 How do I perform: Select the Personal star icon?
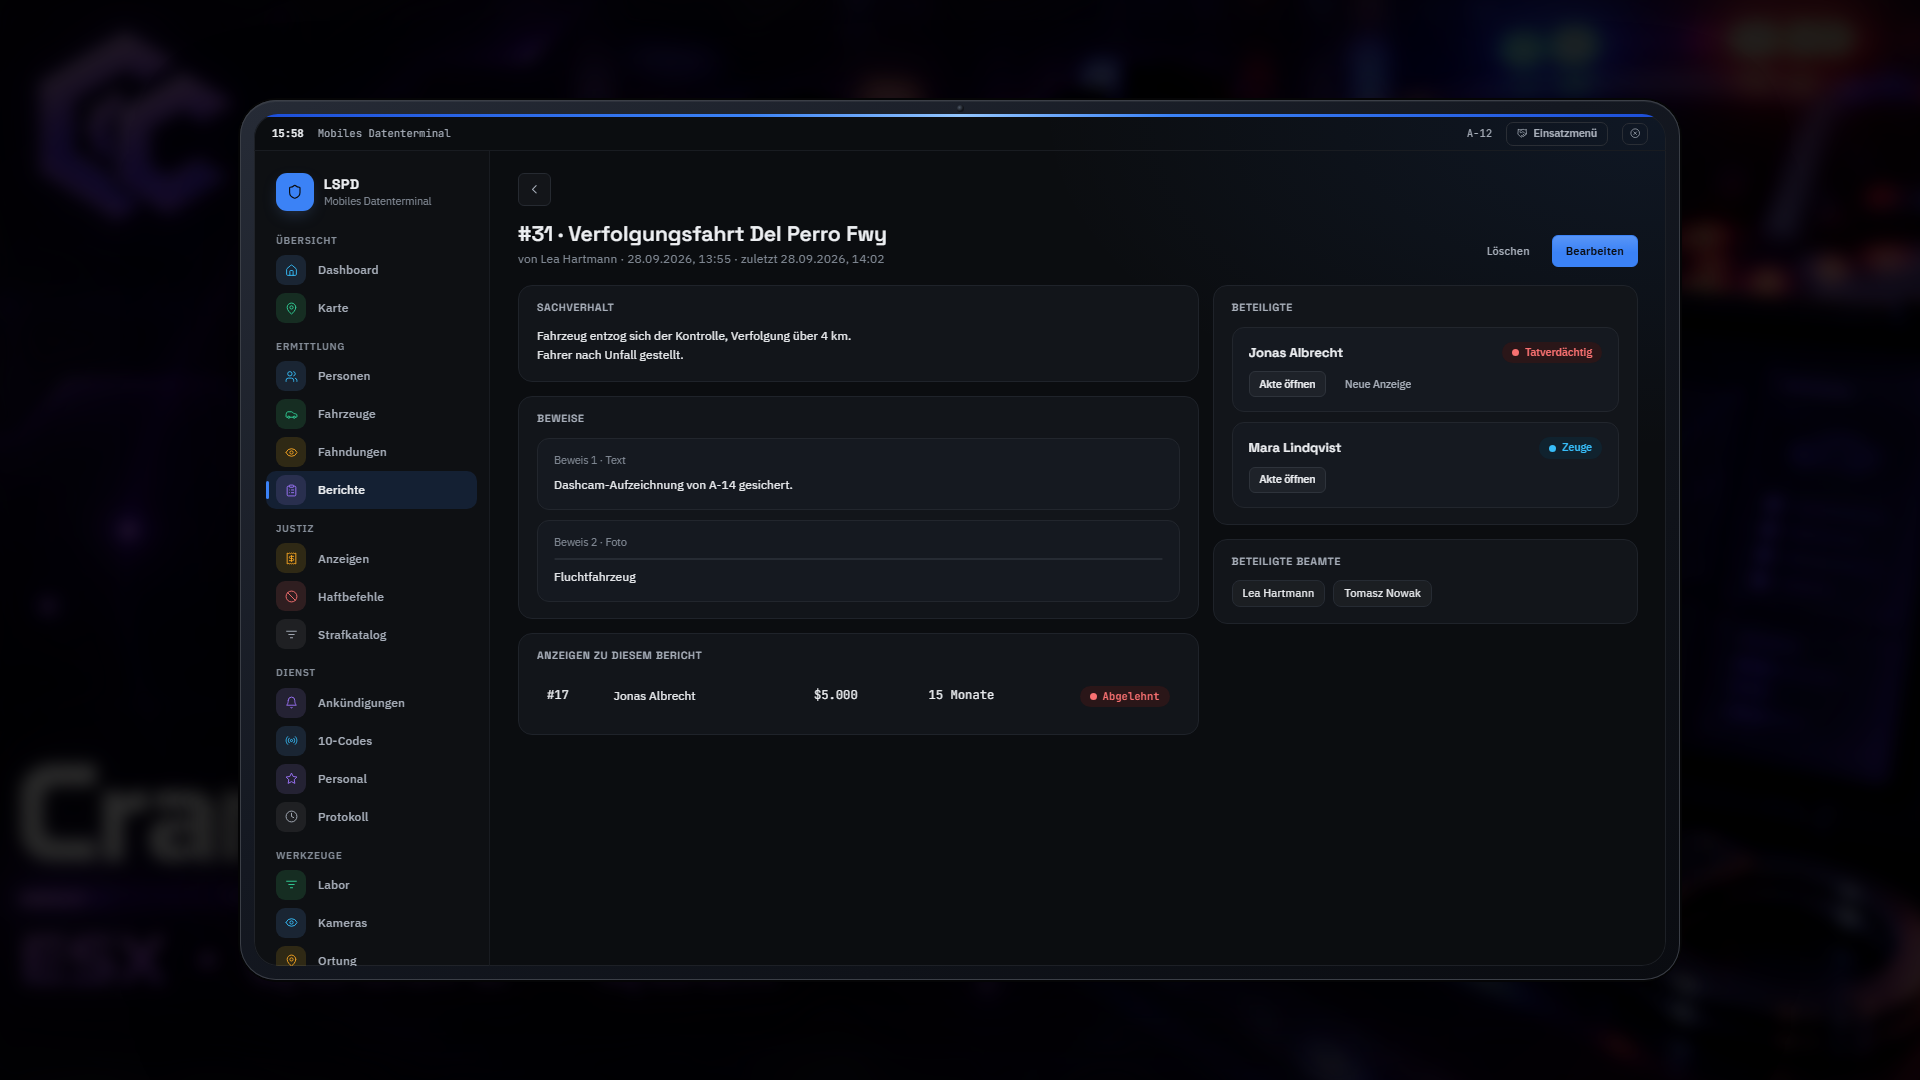(x=291, y=779)
